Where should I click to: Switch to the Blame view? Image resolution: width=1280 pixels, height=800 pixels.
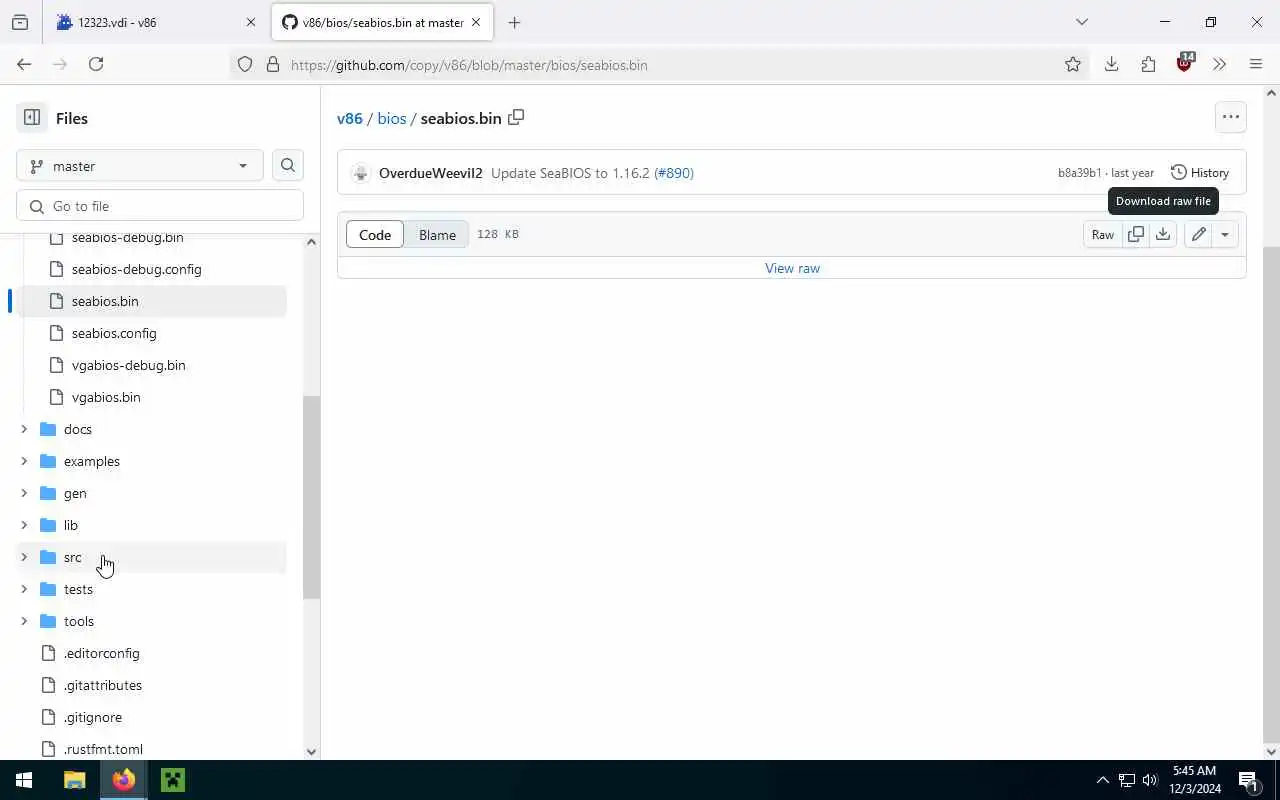[x=437, y=234]
